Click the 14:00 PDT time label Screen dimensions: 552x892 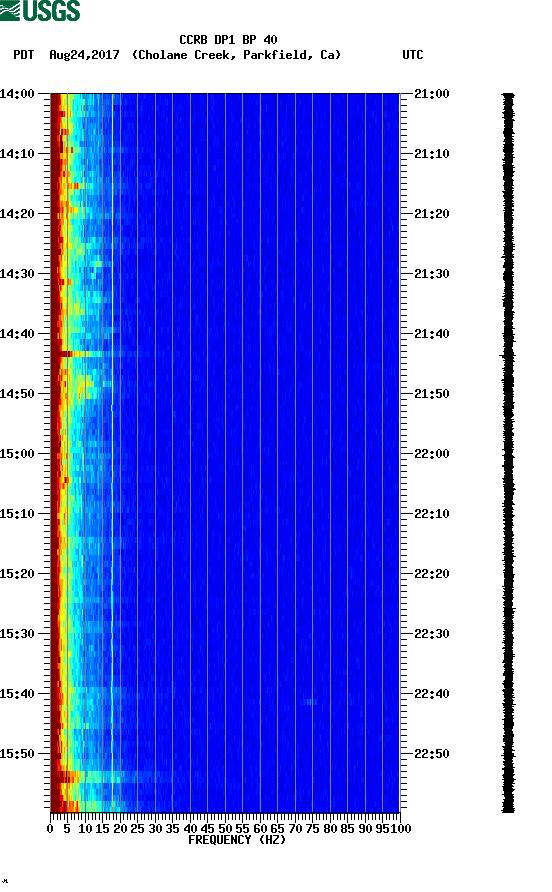click(17, 94)
